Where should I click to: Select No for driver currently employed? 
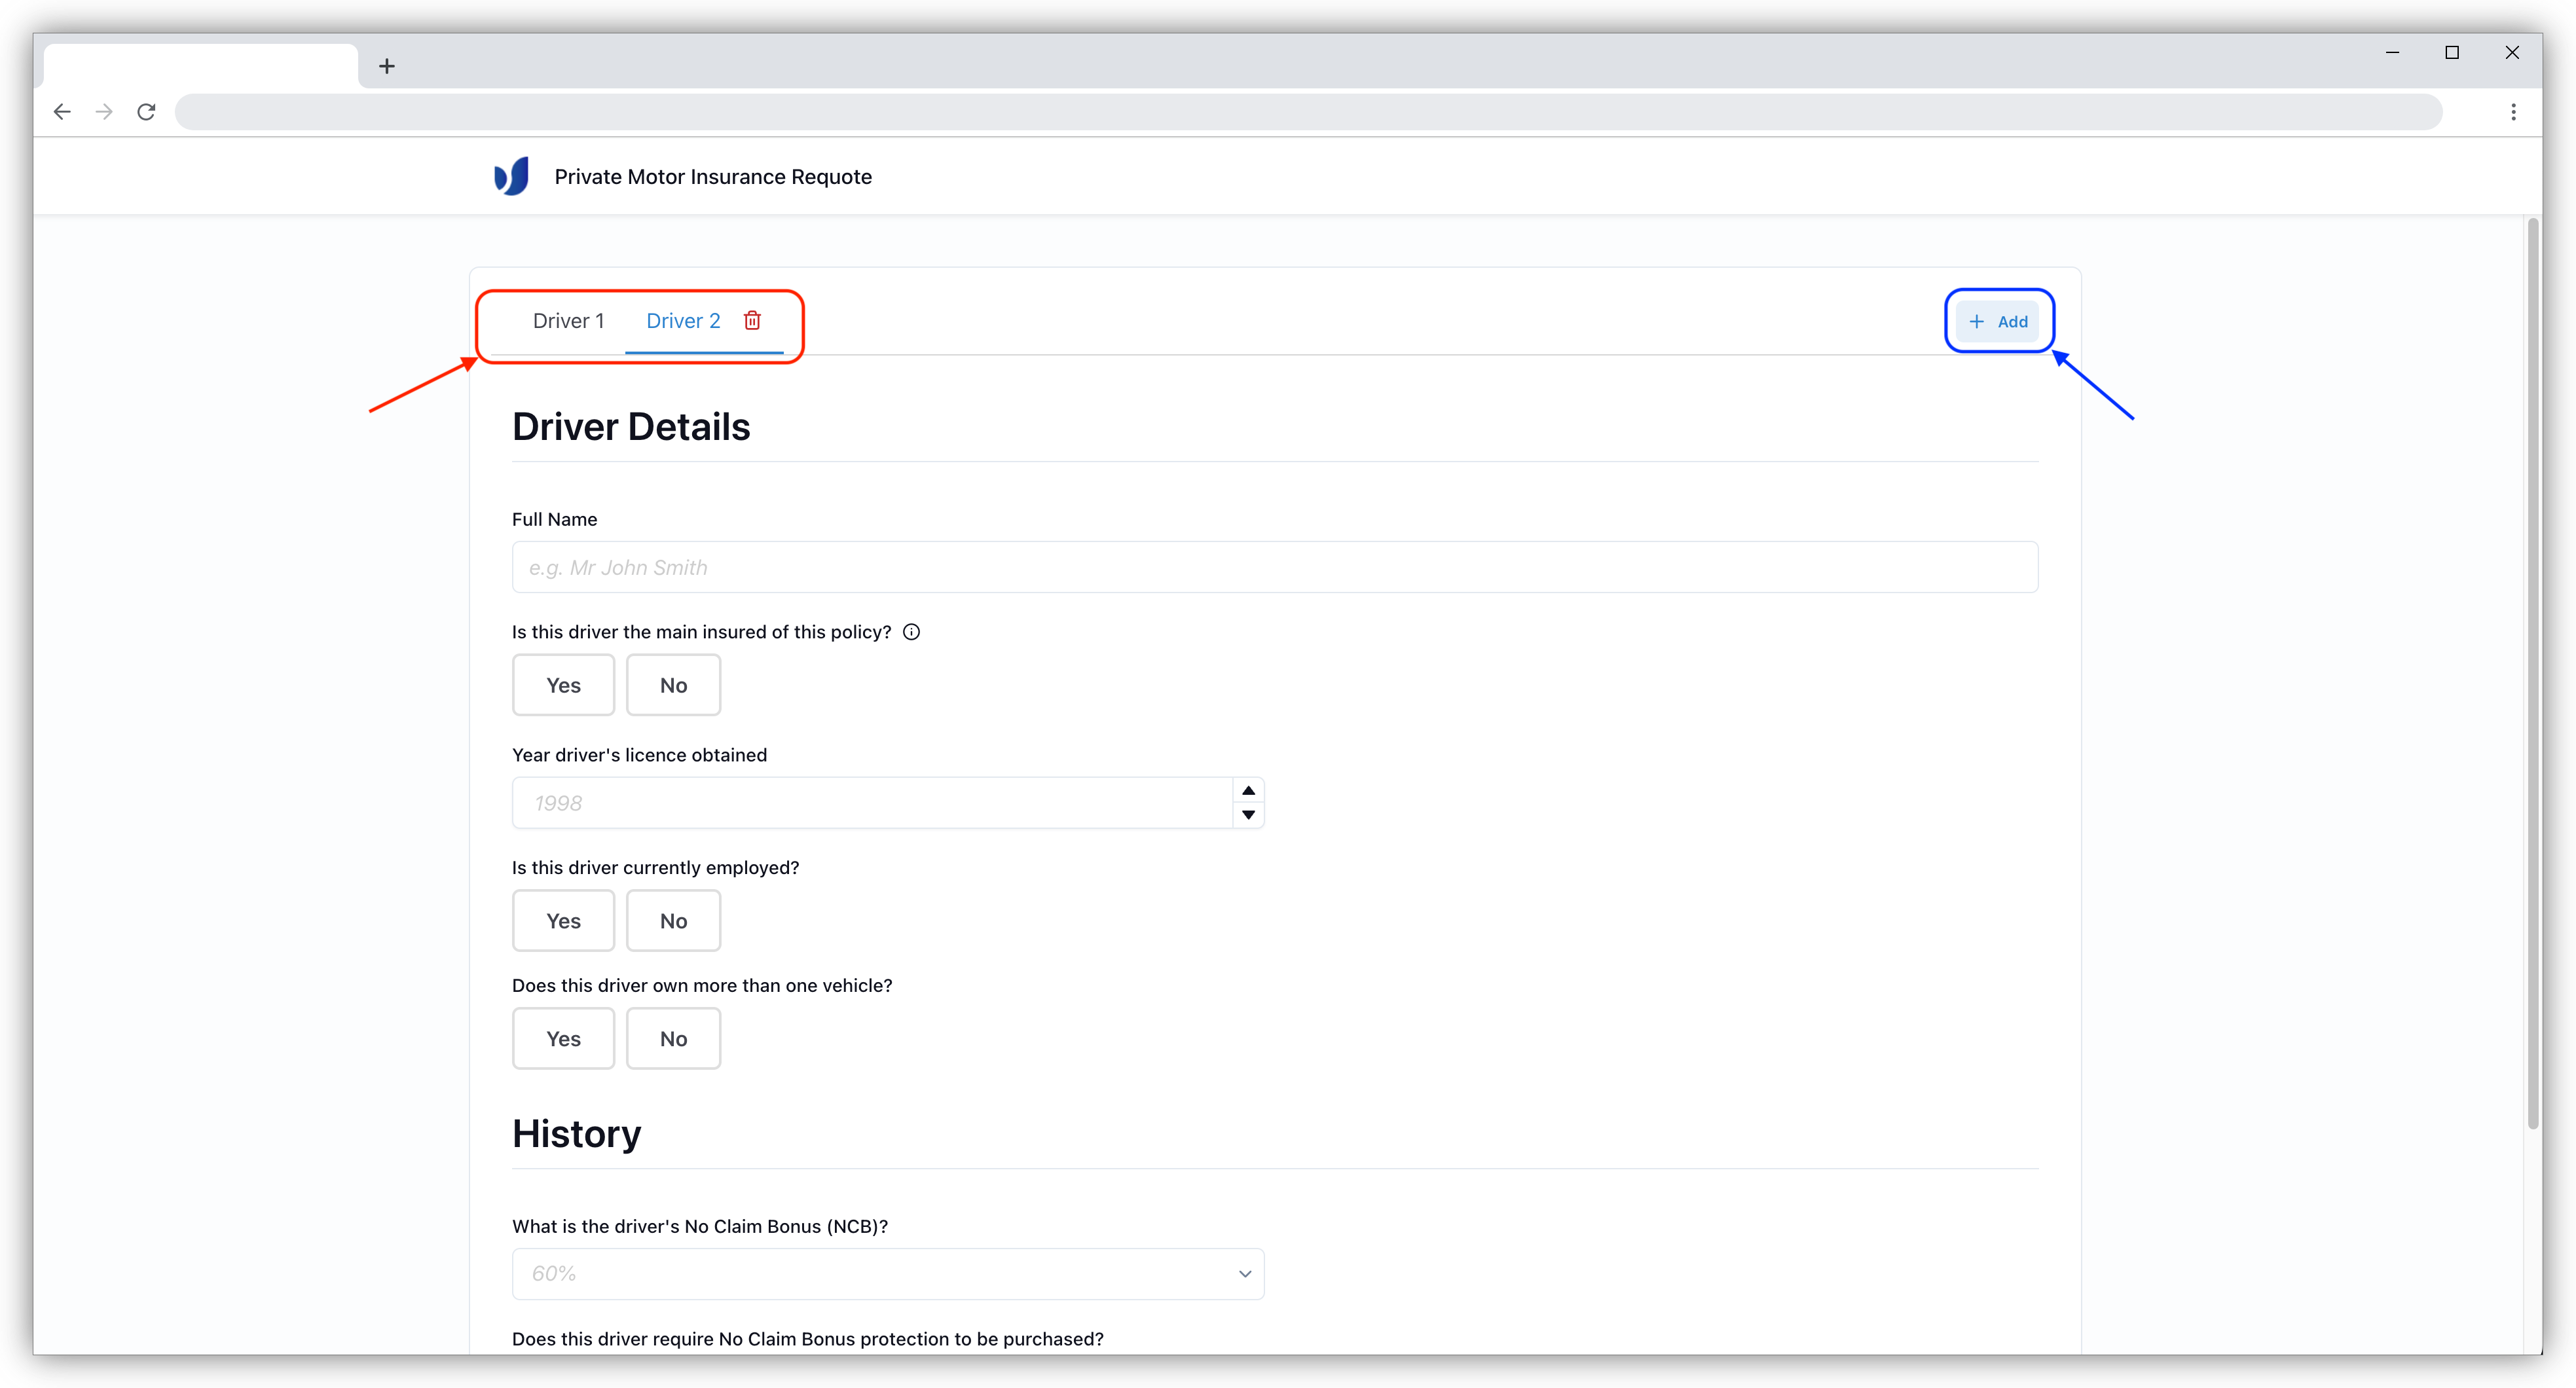[672, 920]
